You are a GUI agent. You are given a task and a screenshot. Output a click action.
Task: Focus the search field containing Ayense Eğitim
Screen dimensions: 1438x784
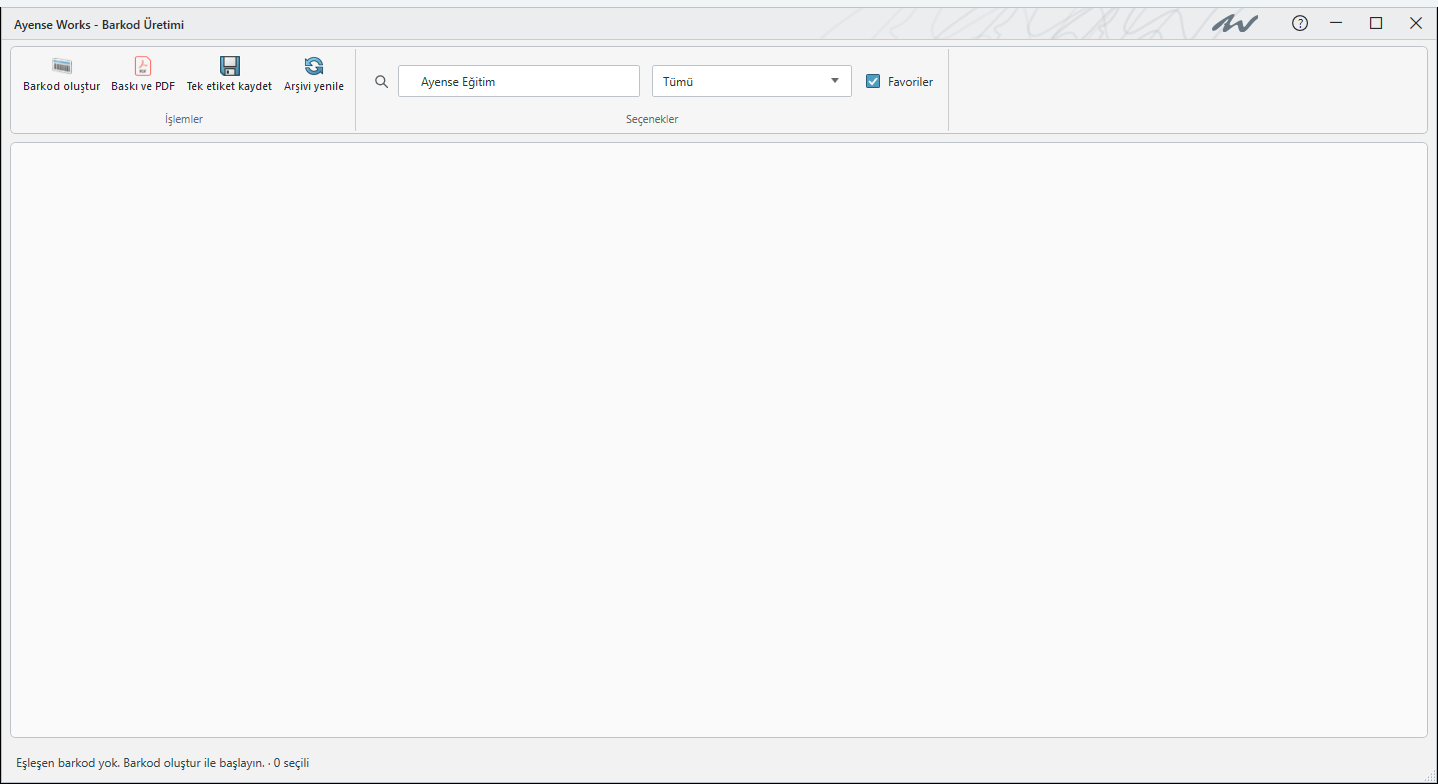(519, 82)
